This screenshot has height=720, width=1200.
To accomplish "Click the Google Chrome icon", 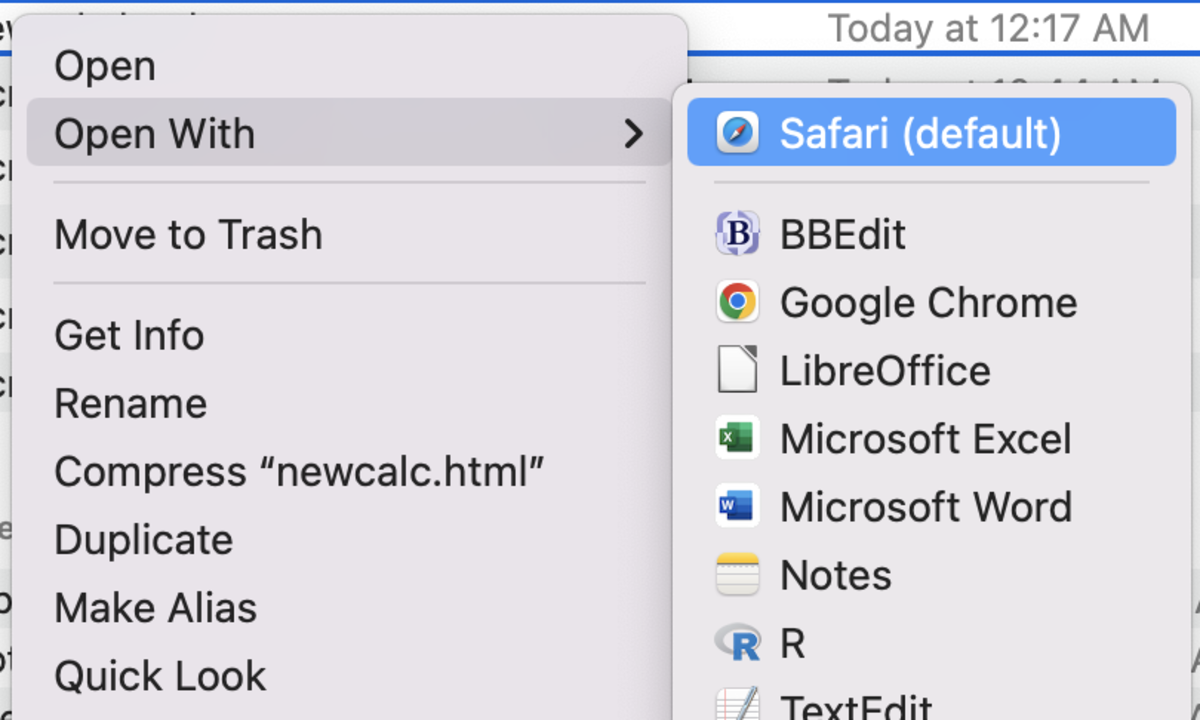I will 737,302.
